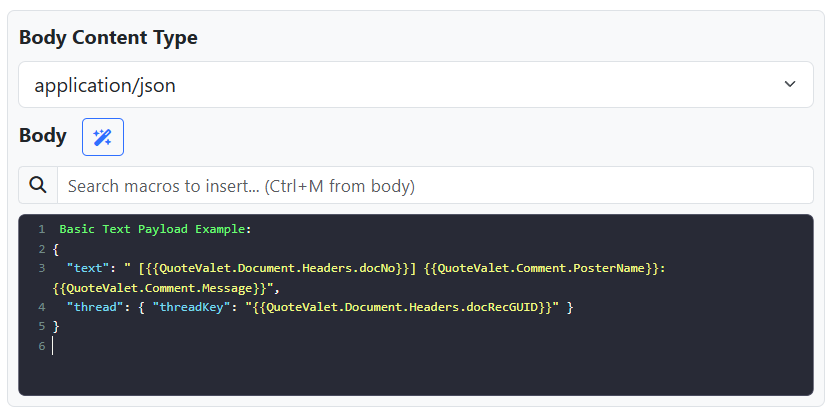Click the "threadKey" property name

point(185,307)
